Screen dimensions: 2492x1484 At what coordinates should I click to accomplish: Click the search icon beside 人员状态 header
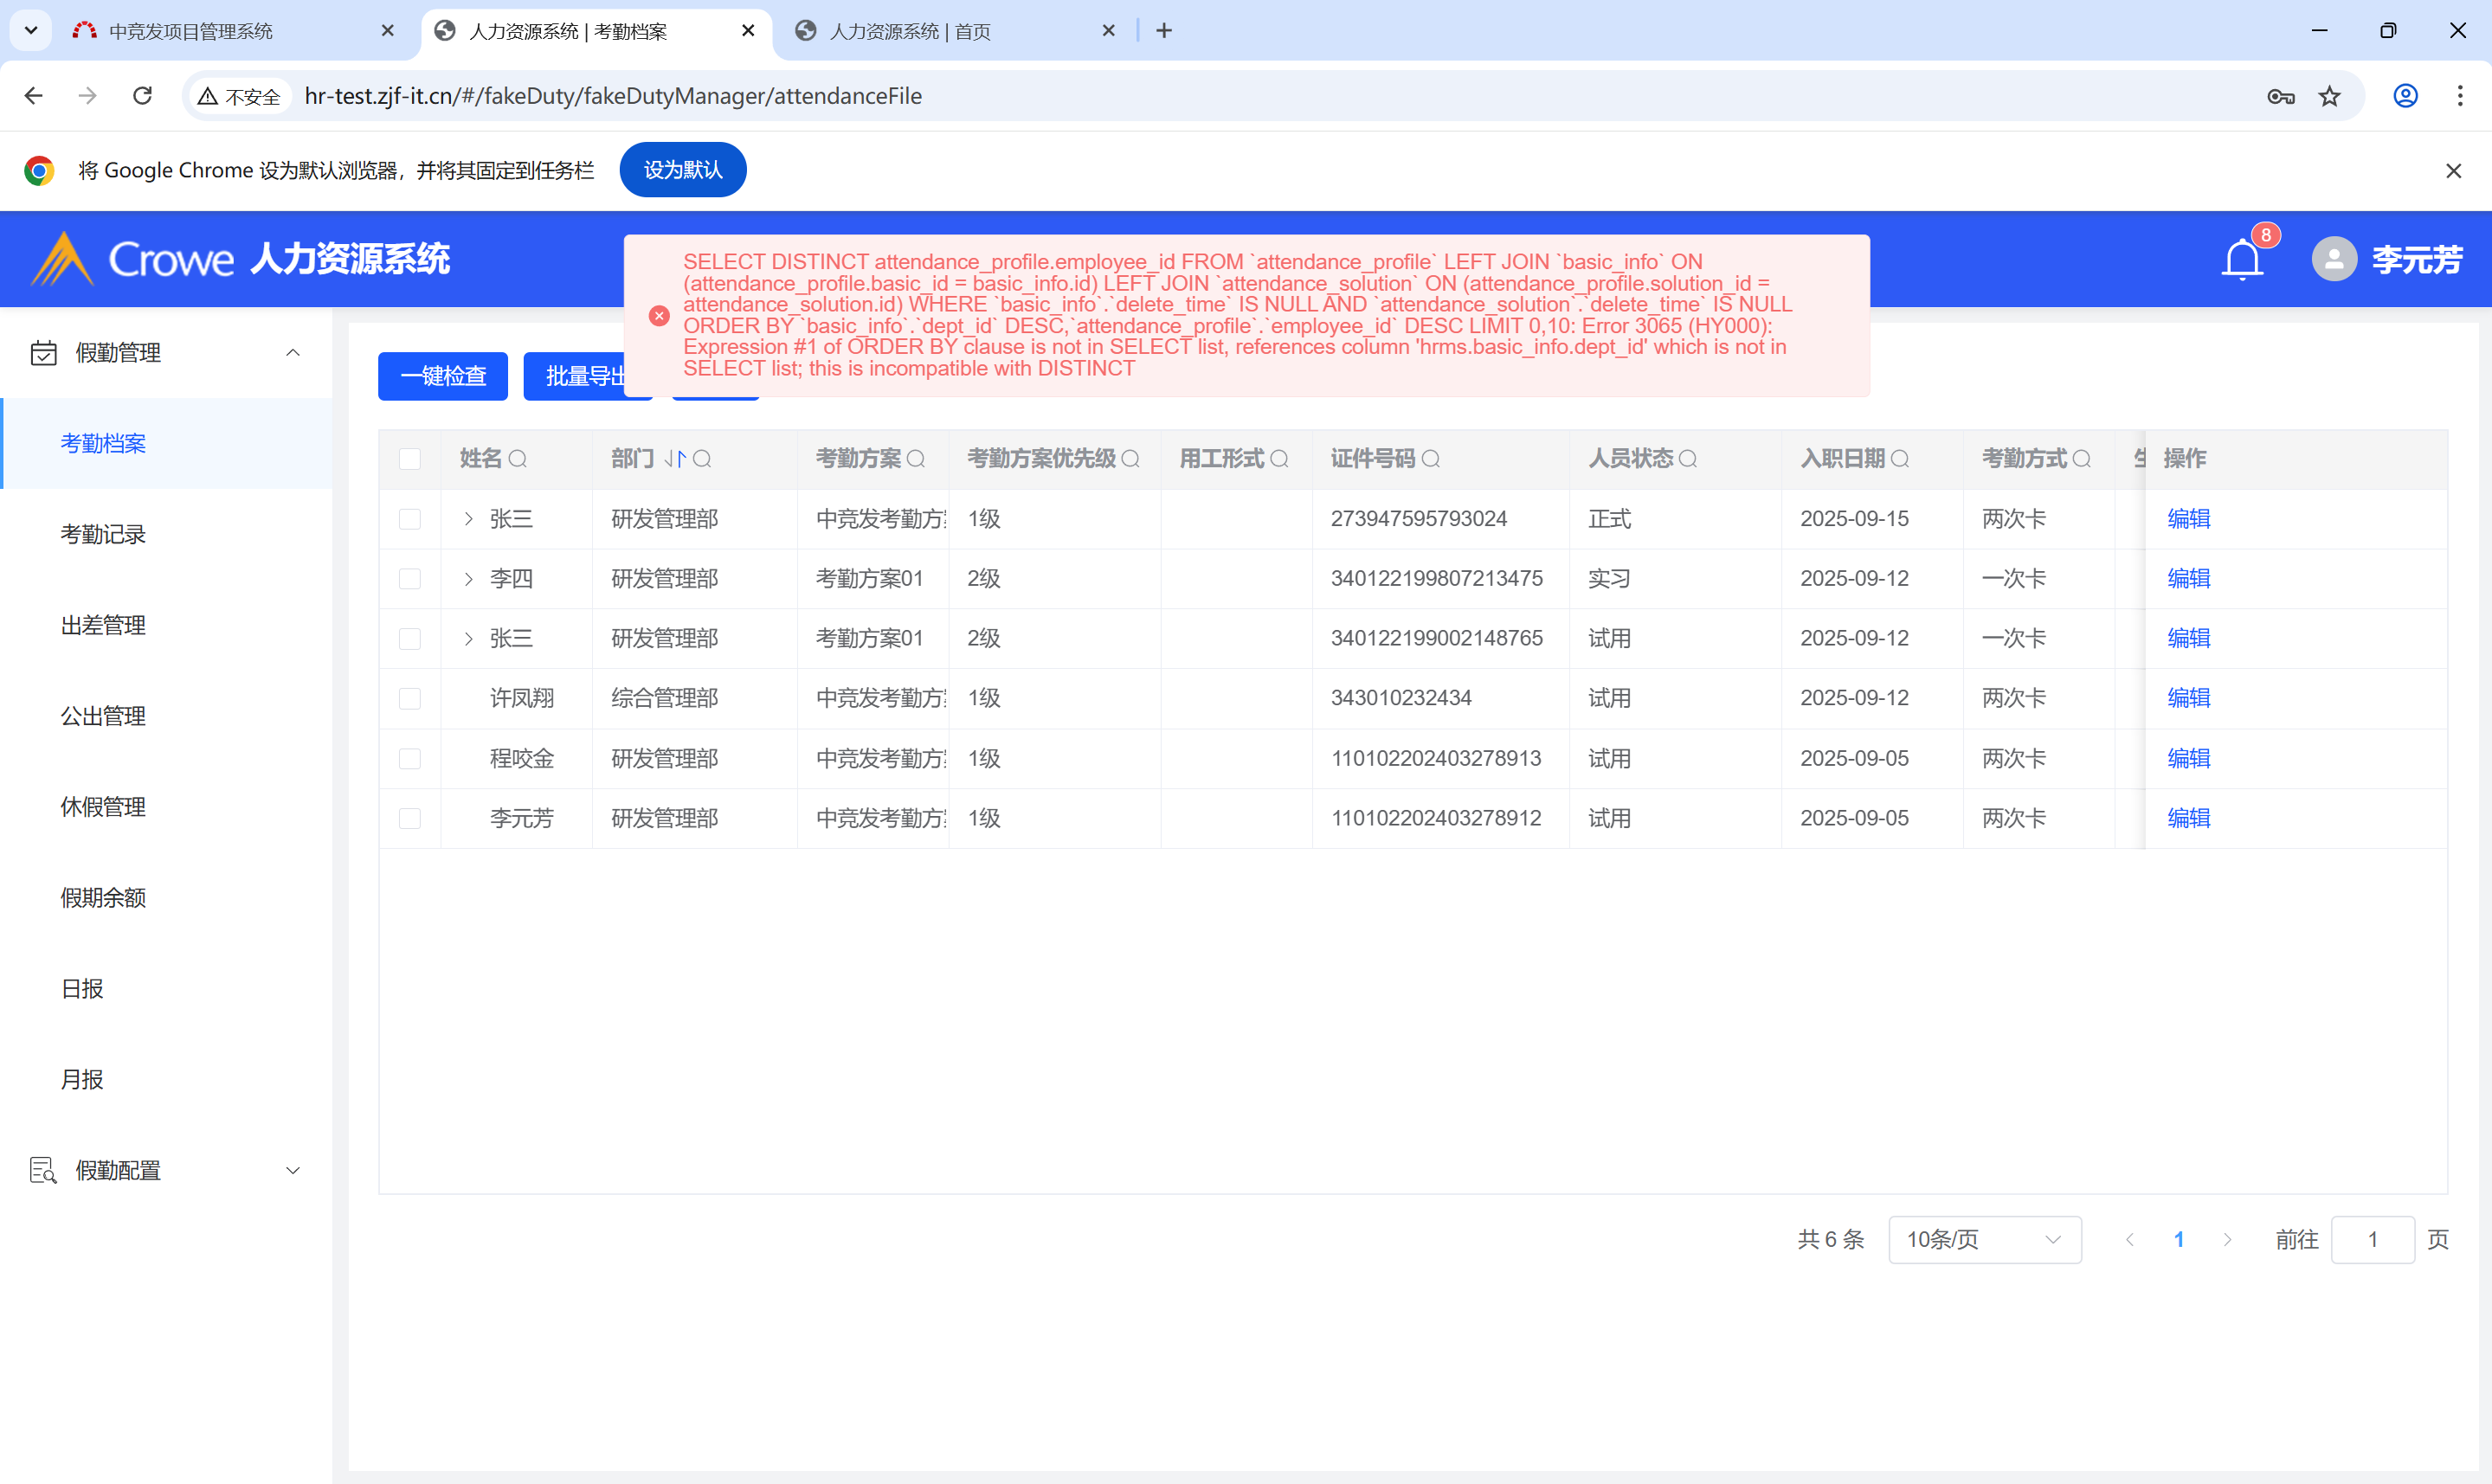1688,459
